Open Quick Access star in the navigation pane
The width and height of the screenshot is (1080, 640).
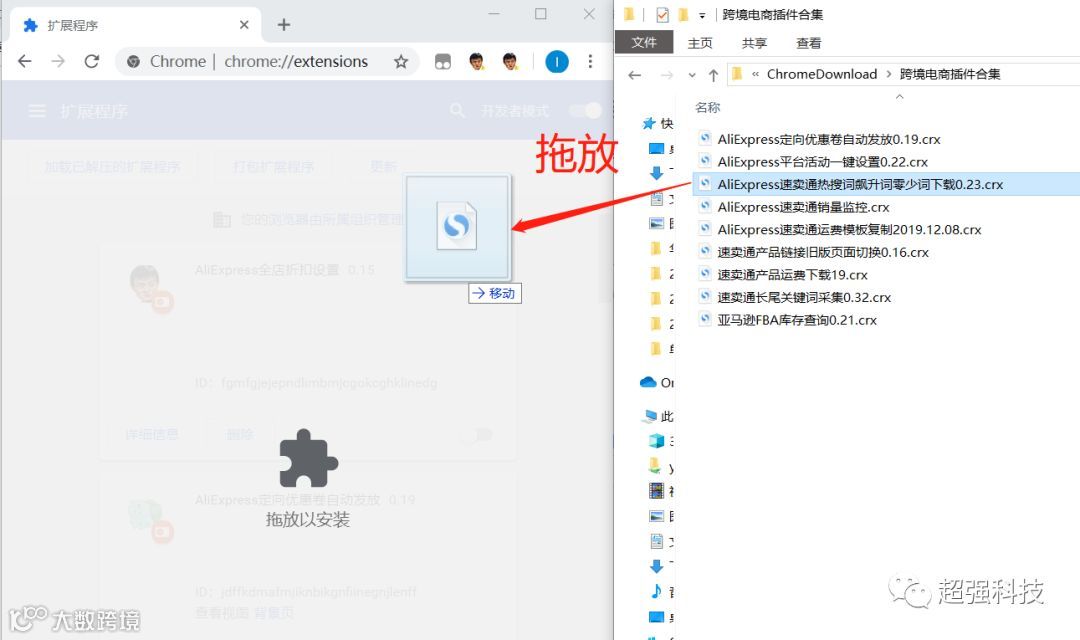(x=649, y=123)
